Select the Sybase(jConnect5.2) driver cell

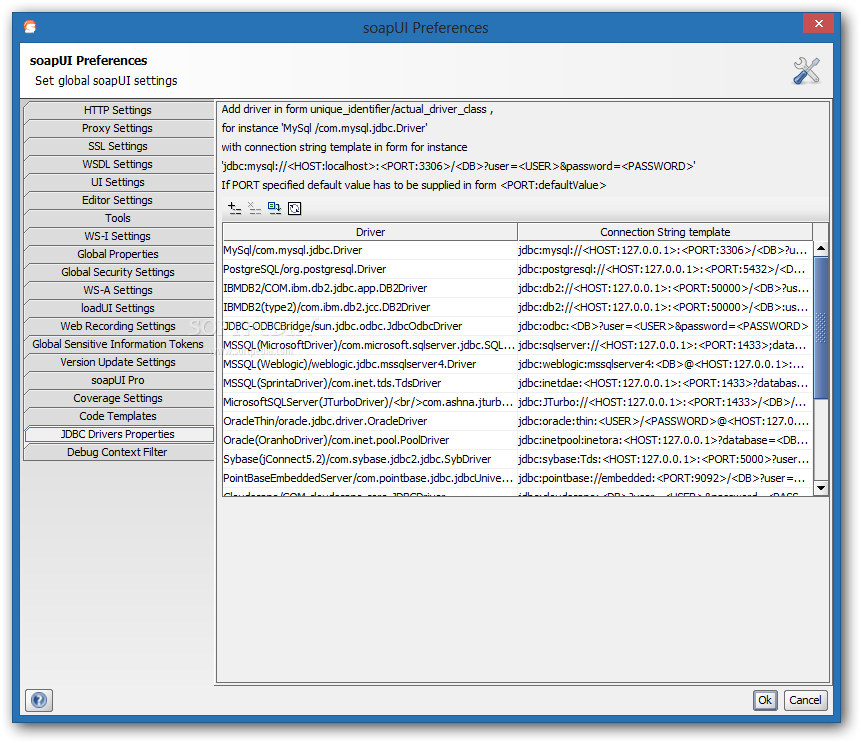pyautogui.click(x=370, y=459)
